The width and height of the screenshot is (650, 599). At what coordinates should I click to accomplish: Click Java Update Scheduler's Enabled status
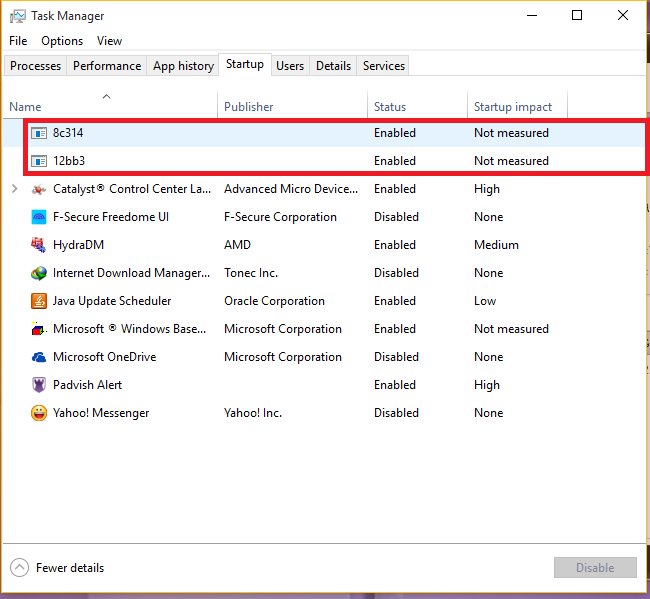click(x=395, y=301)
